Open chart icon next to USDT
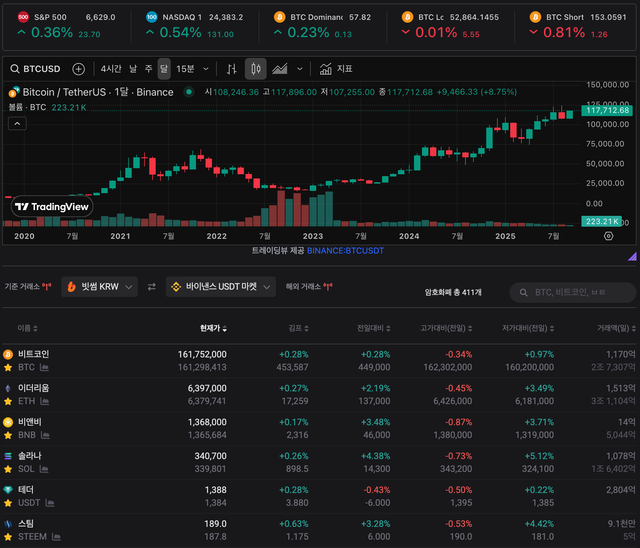Screen dimensions: 640x548 tap(50, 503)
